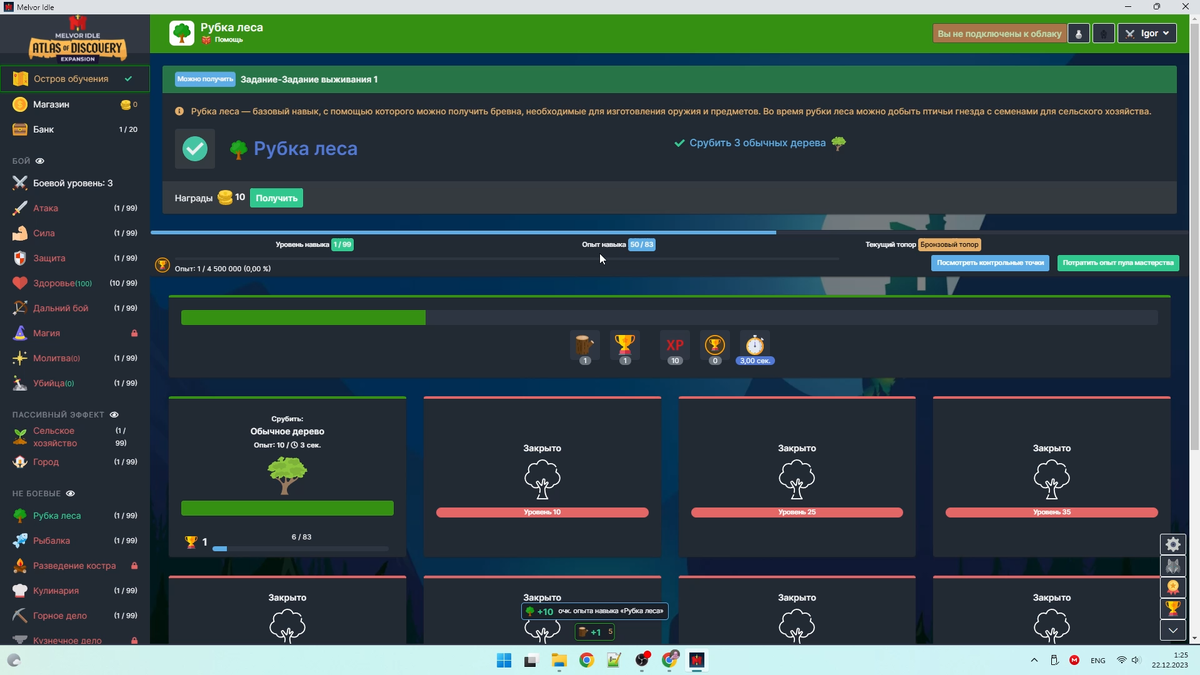Open the Кулинария skill
1200x675 pixels.
[75, 591]
